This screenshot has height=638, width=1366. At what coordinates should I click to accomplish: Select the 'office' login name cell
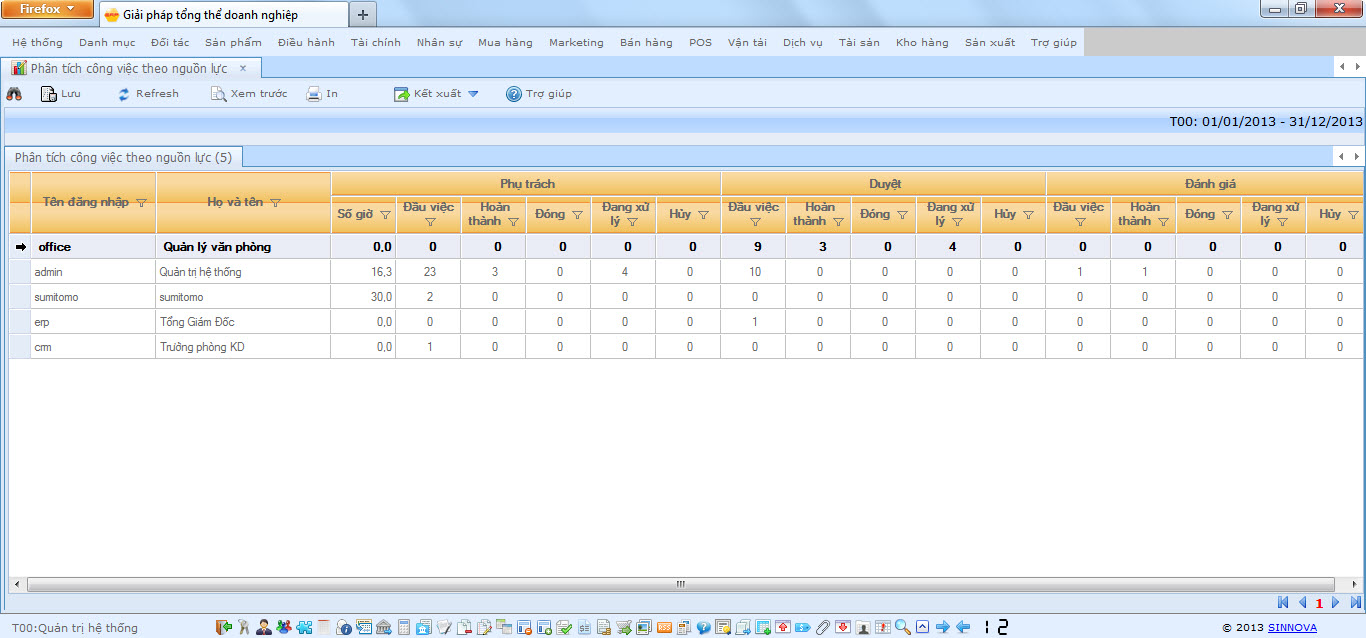click(94, 247)
